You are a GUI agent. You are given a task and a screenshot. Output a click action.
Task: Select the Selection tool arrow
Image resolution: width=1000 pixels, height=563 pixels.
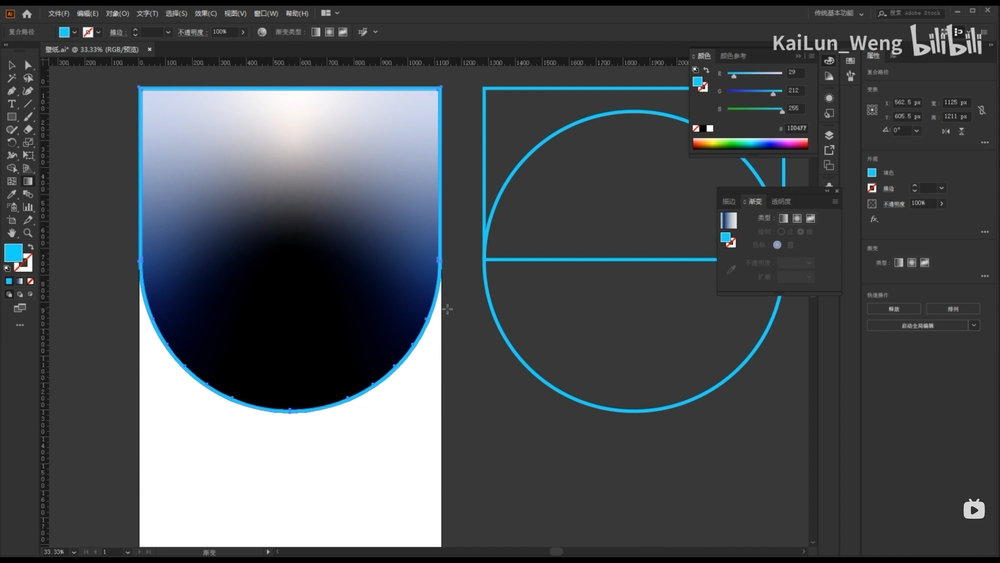coord(11,65)
